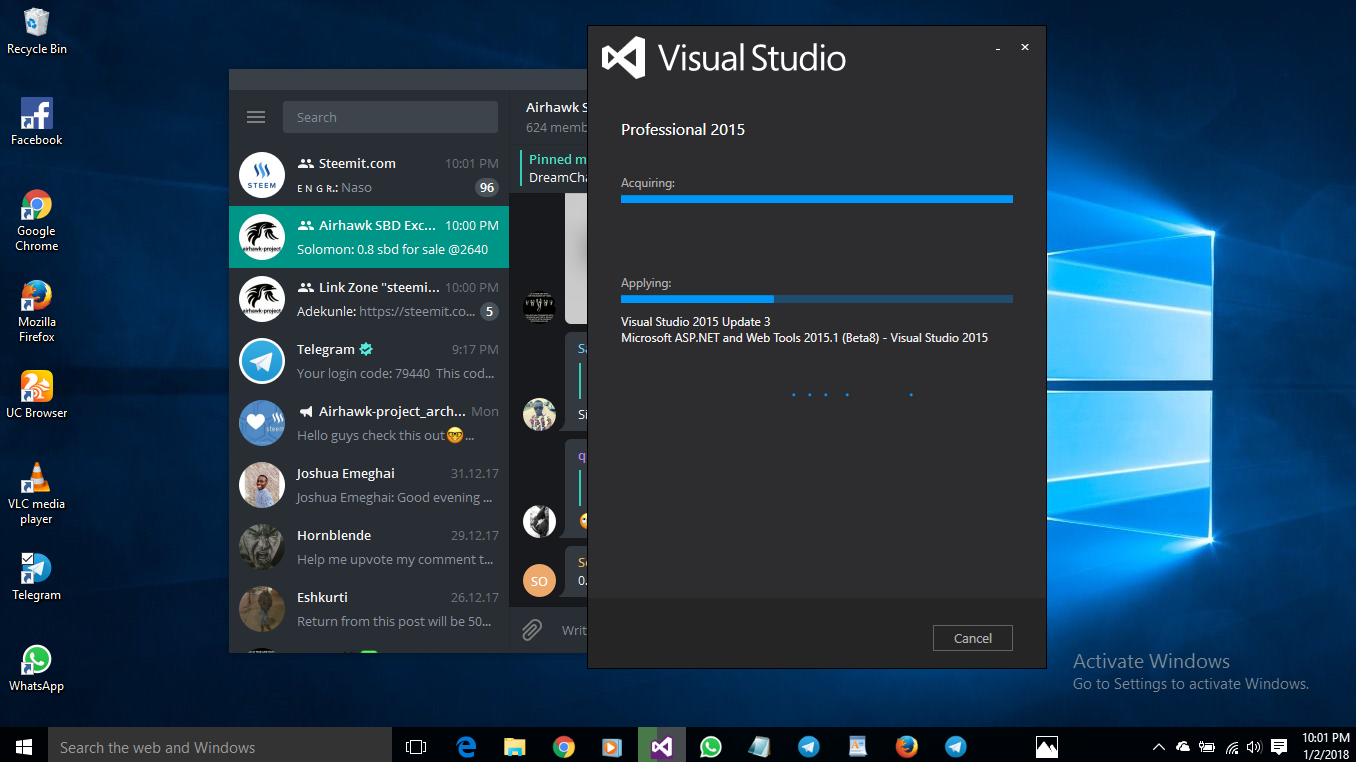Open Task View from the taskbar
Viewport: 1356px width, 762px height.
coord(416,746)
